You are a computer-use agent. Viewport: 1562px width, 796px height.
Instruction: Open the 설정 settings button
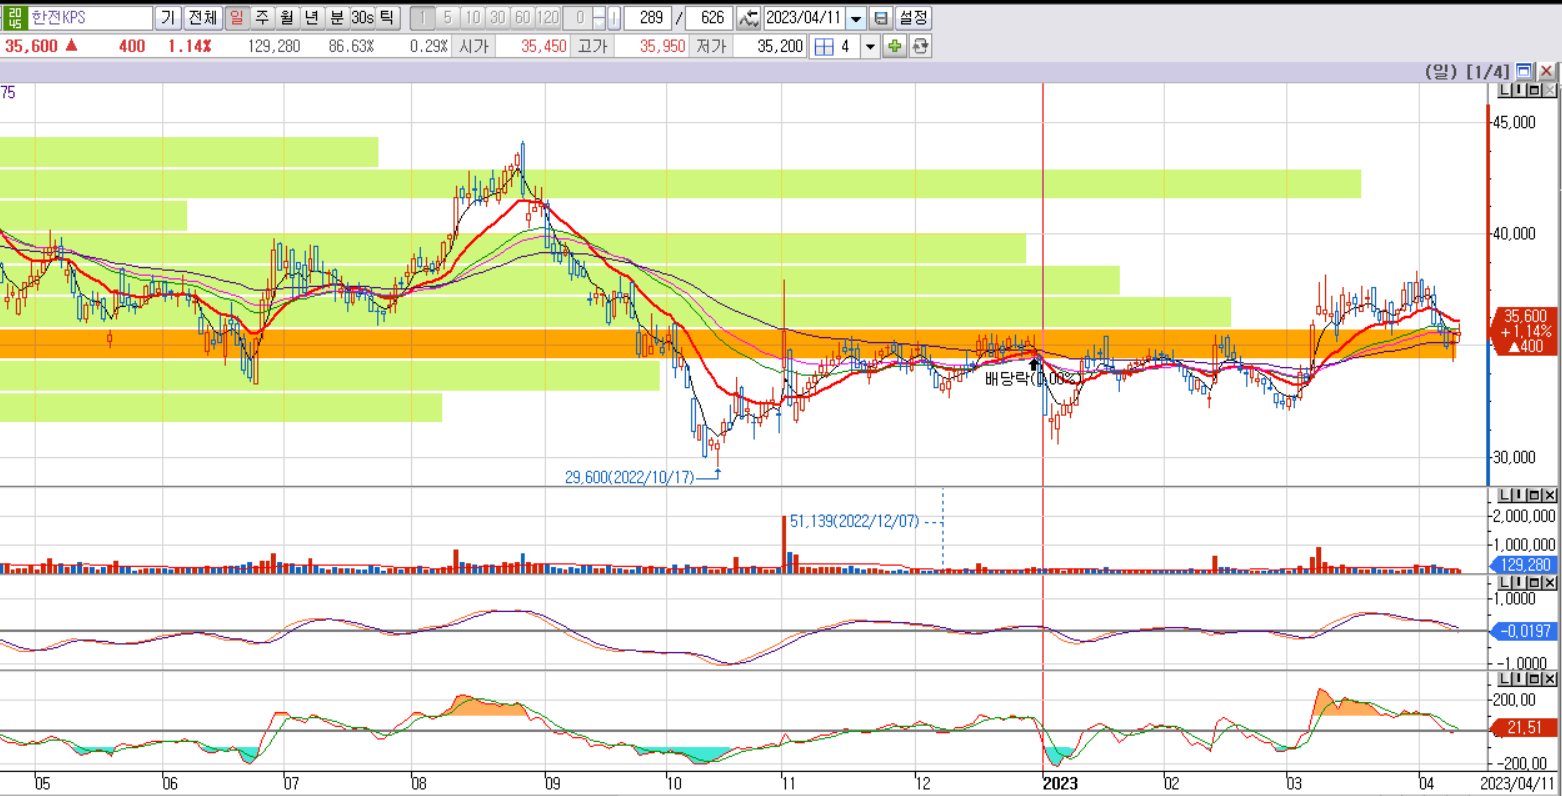913,18
